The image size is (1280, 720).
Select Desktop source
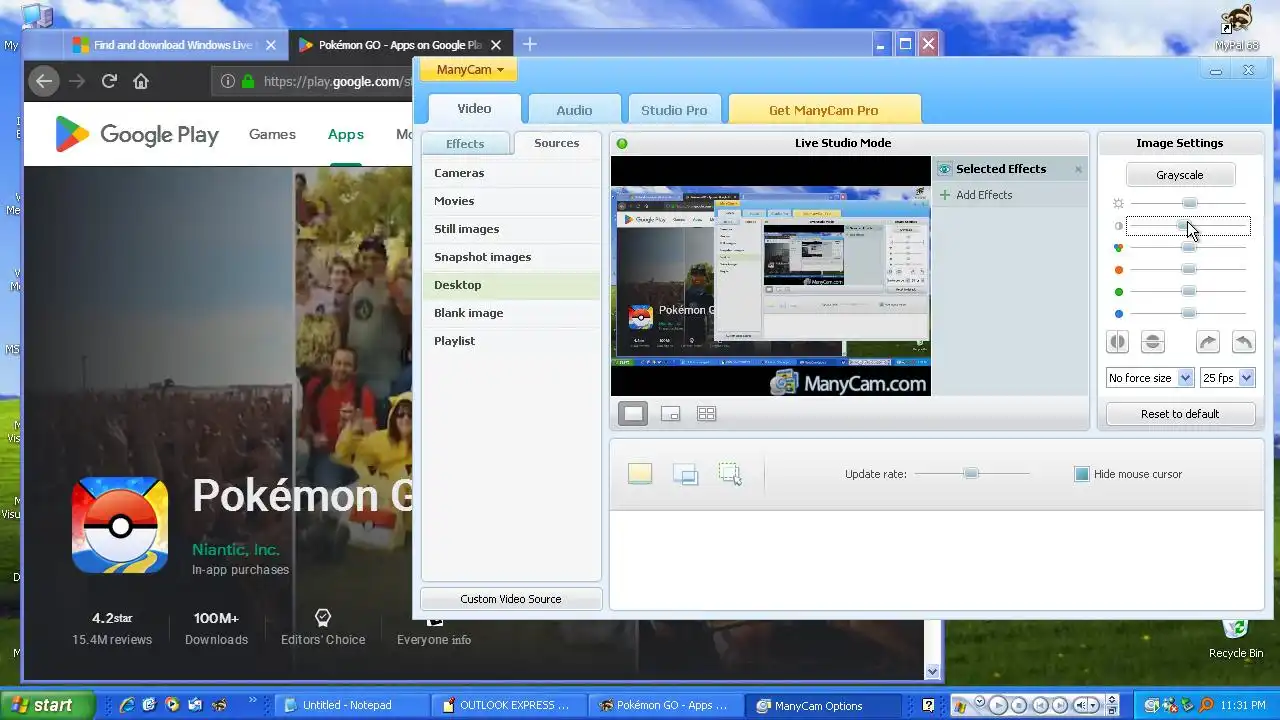(x=511, y=285)
